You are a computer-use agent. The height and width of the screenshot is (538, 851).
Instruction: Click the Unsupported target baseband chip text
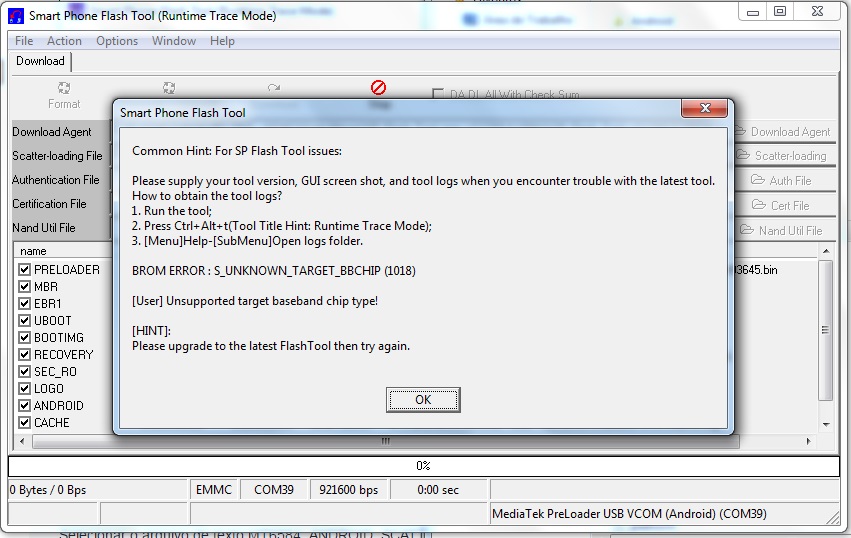[x=255, y=301]
